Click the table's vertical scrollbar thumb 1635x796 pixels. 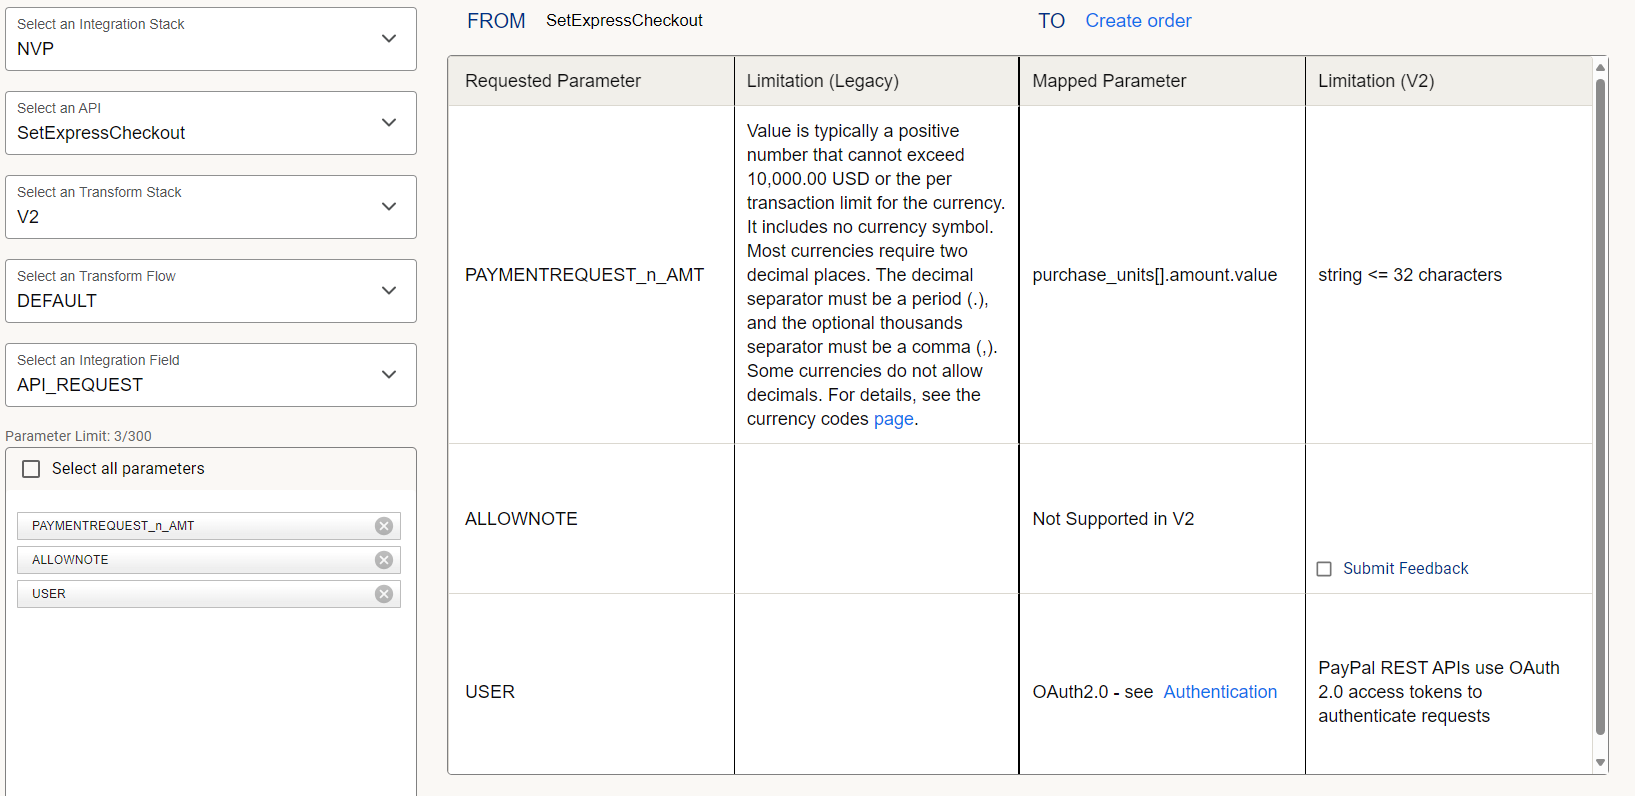(x=1600, y=400)
